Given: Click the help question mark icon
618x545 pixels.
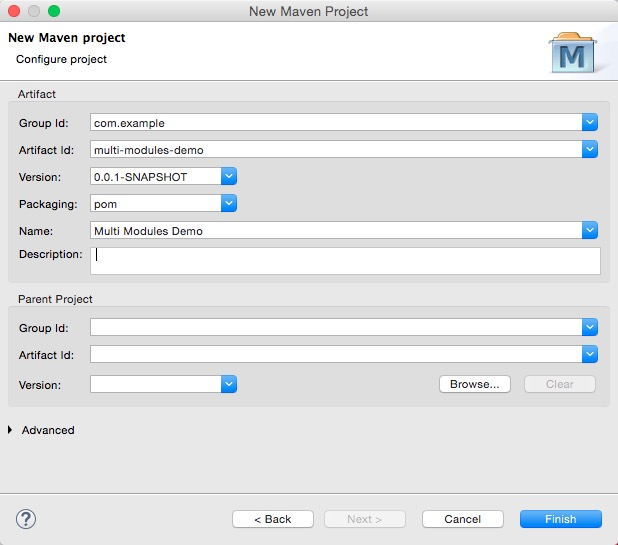Looking at the screenshot, I should pos(26,518).
